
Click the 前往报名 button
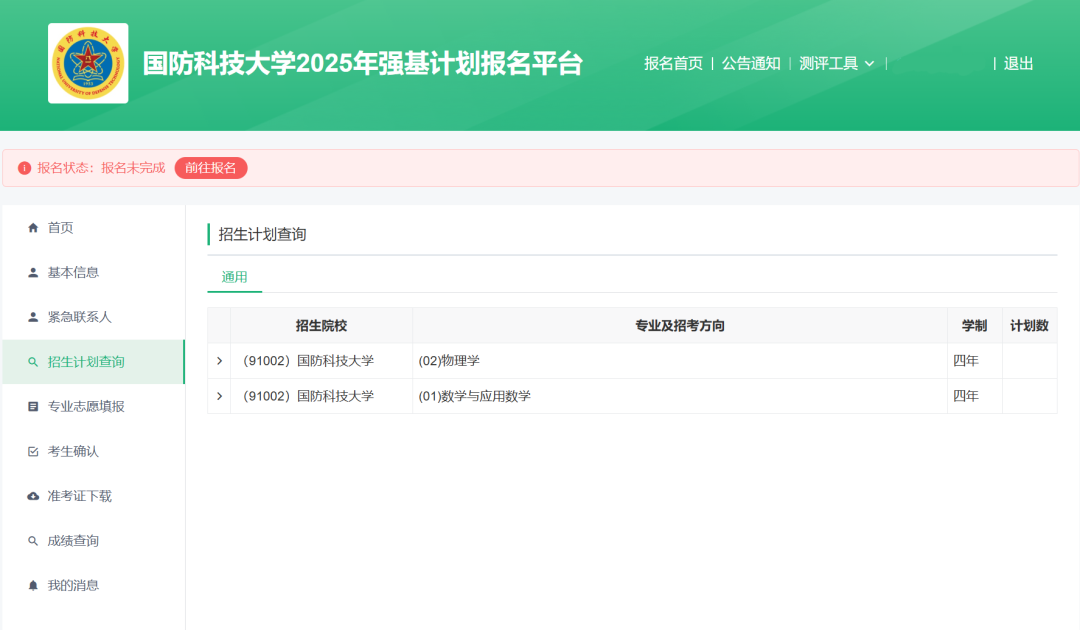[x=211, y=168]
